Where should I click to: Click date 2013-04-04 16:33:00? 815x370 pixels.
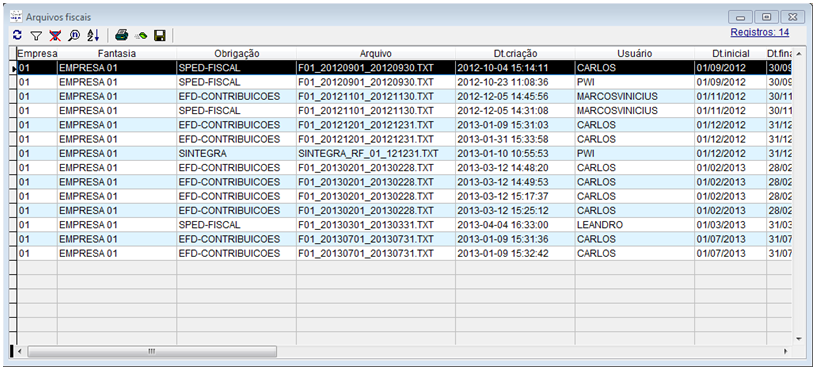[x=515, y=225]
